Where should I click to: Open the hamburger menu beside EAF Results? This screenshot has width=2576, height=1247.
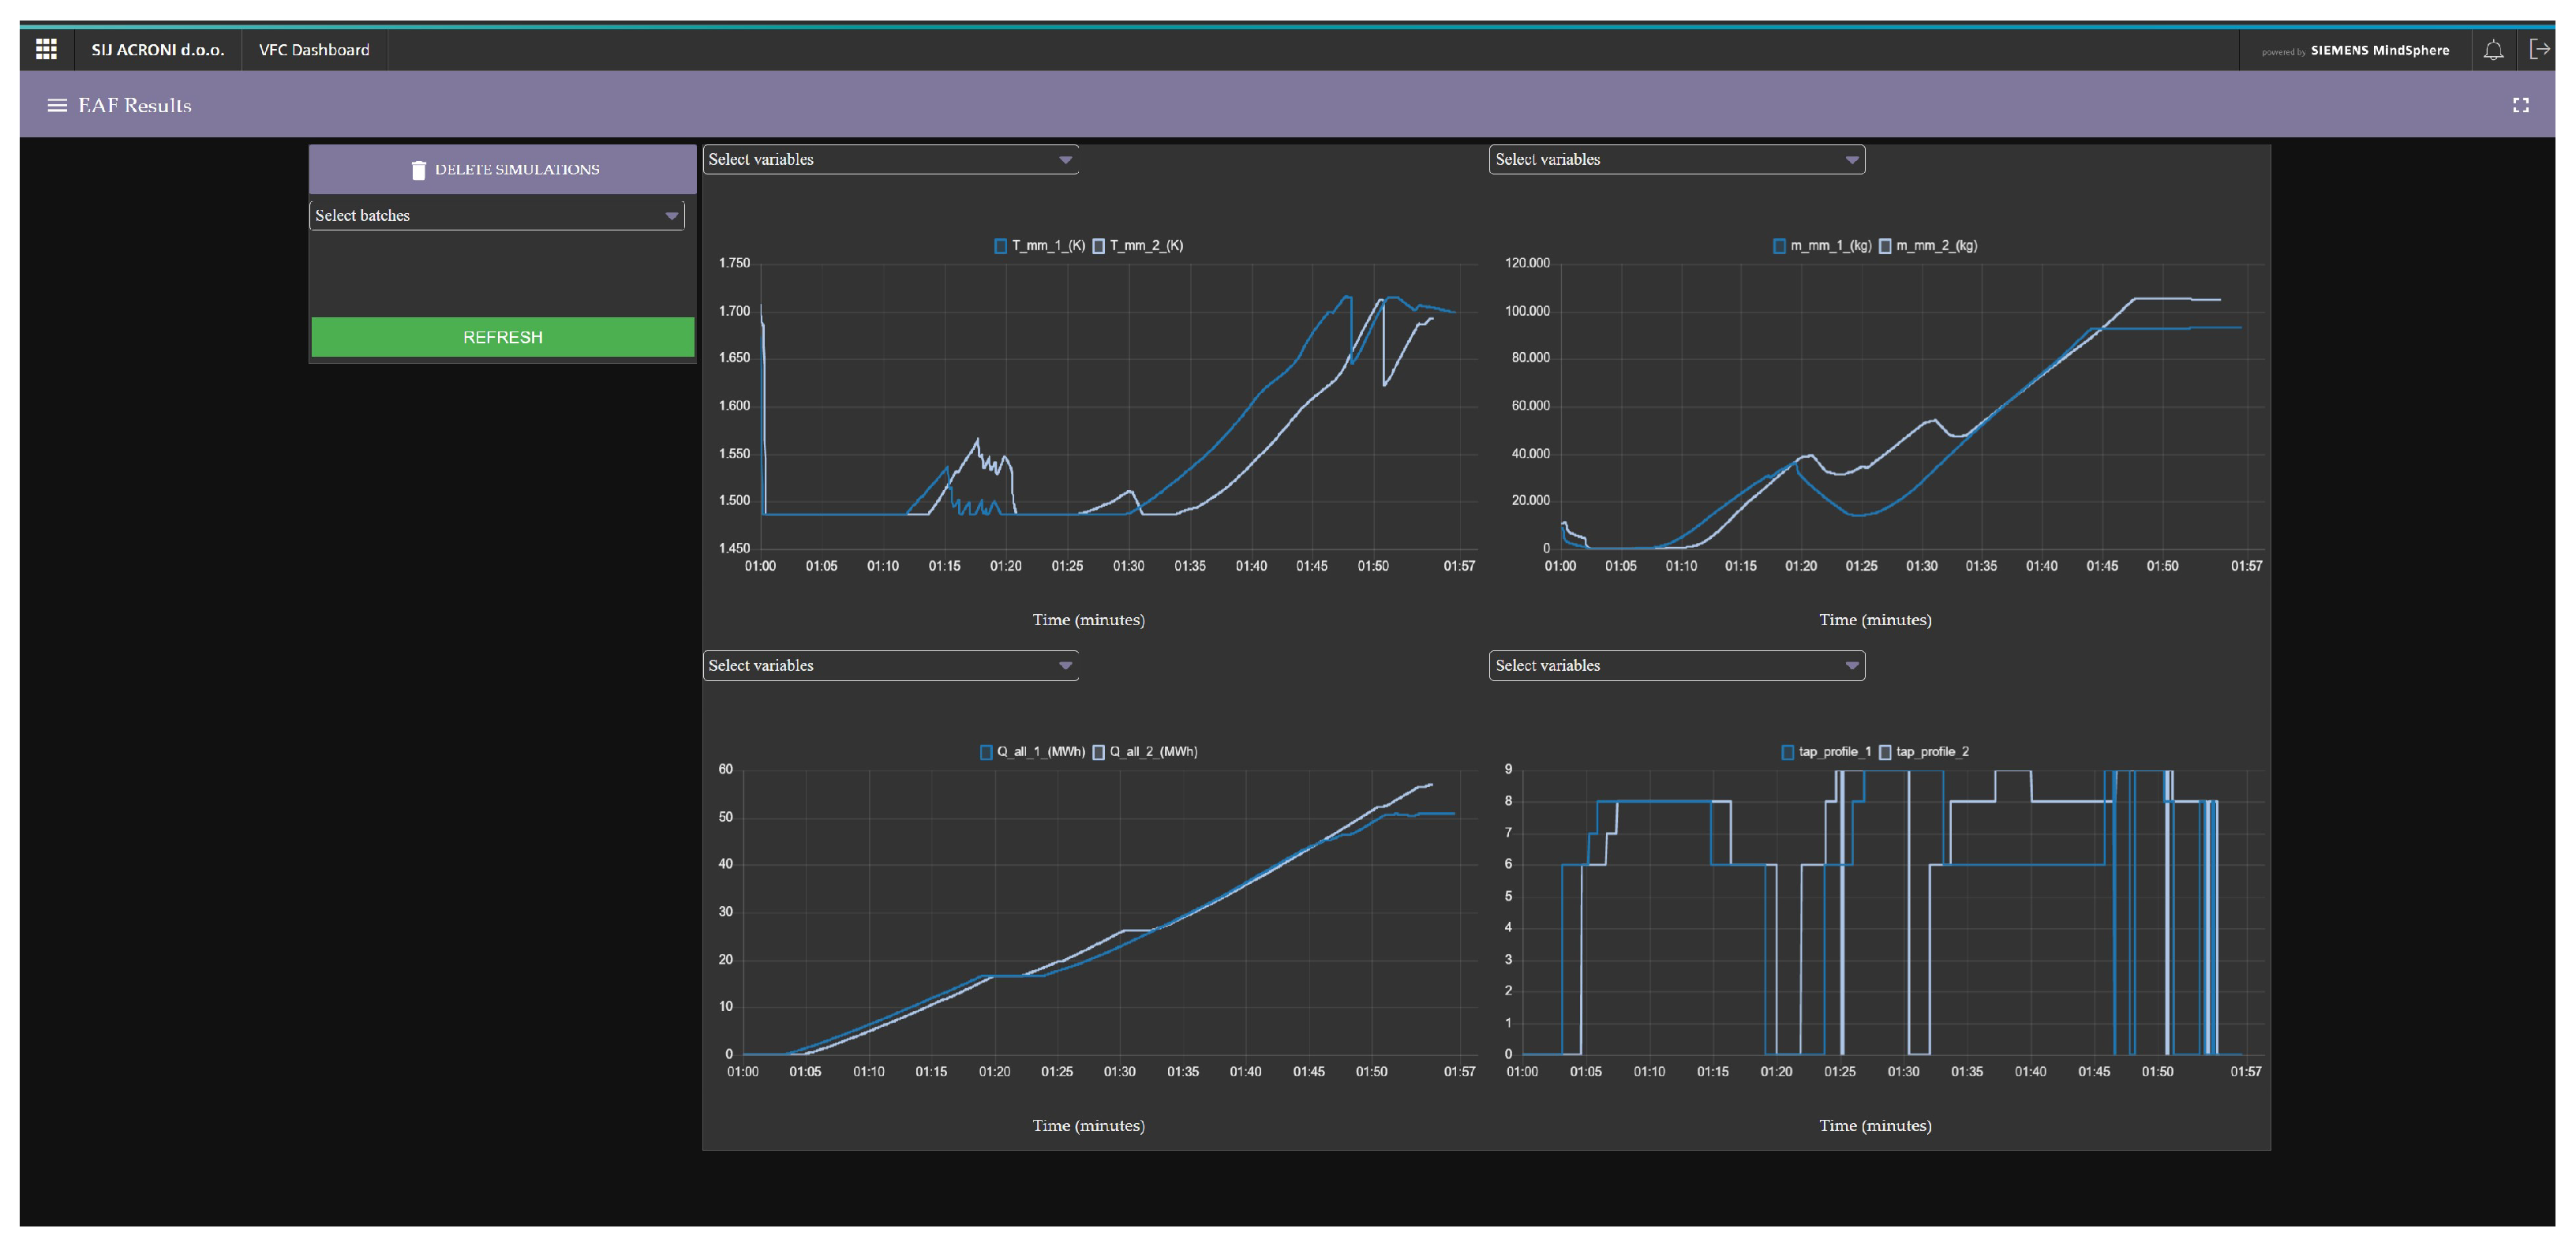(57, 105)
